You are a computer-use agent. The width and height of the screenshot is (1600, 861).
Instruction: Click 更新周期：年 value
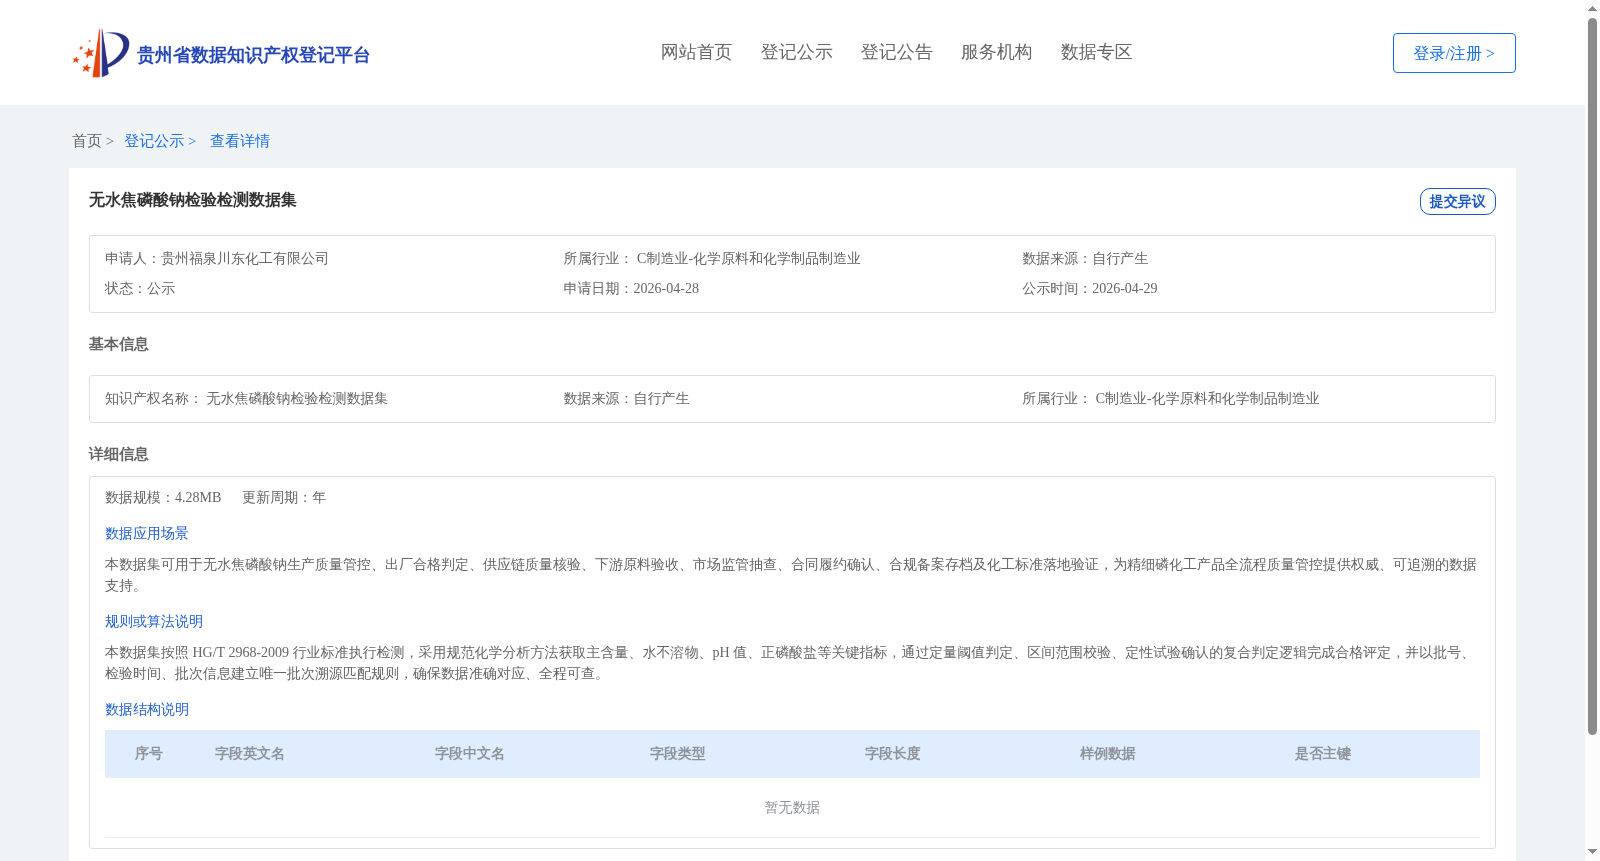pos(284,497)
